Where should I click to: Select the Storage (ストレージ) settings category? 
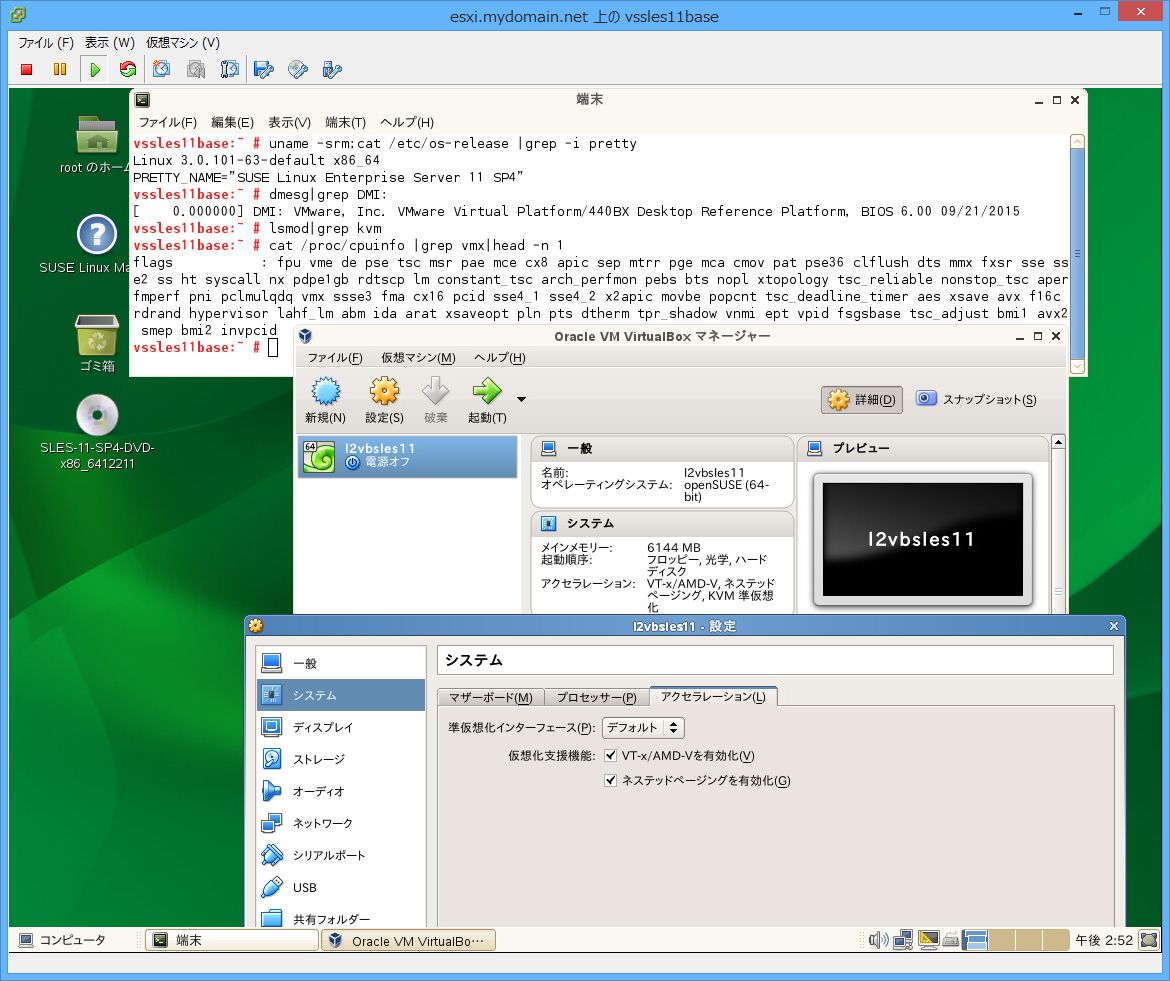click(341, 759)
